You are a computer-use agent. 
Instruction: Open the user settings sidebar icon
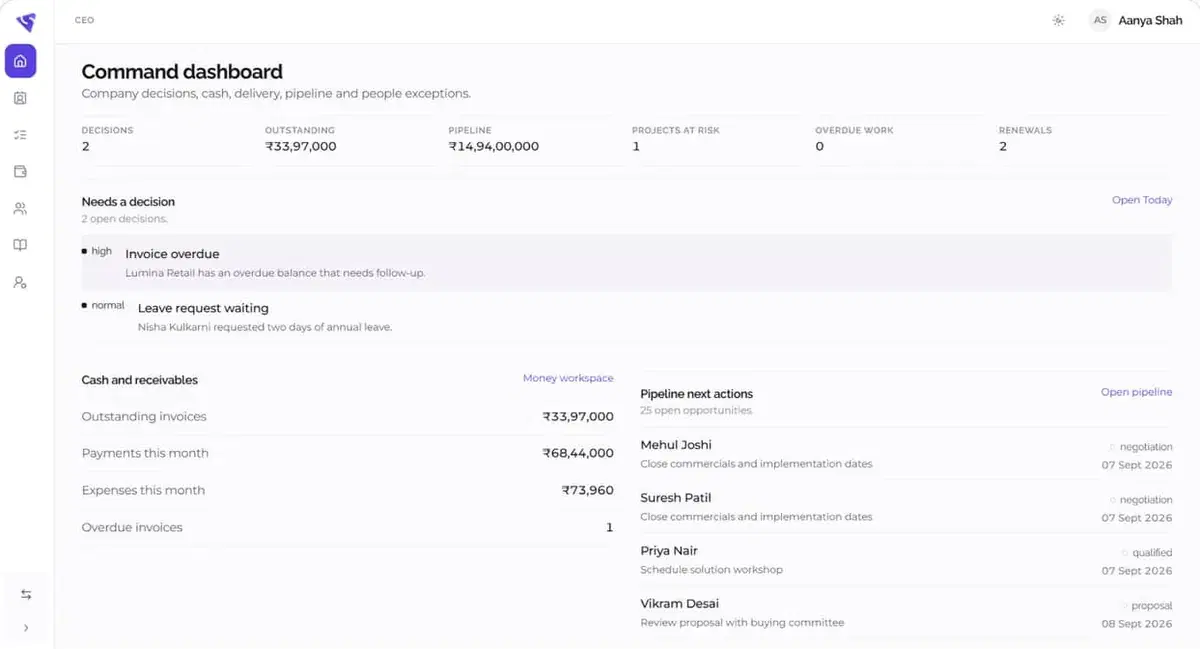pyautogui.click(x=20, y=283)
